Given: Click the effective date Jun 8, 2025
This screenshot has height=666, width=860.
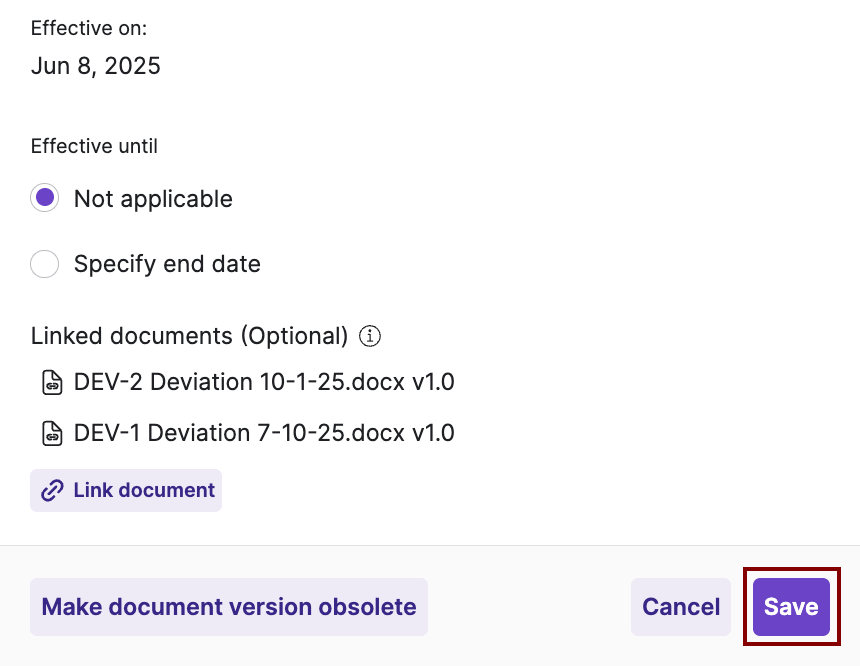Looking at the screenshot, I should [95, 66].
